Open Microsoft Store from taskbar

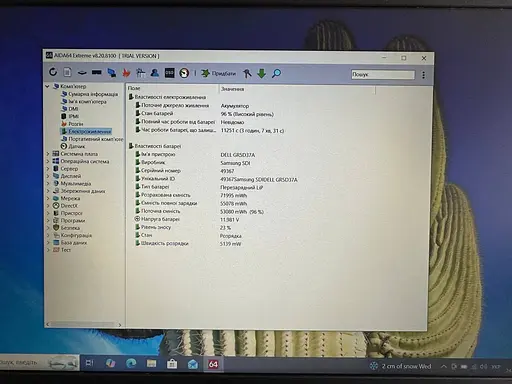pos(172,364)
